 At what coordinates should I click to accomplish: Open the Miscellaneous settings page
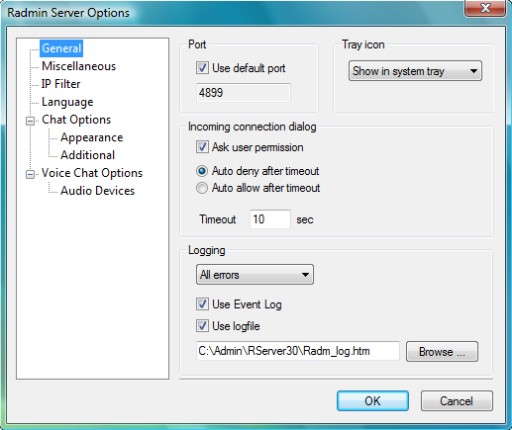pos(79,66)
